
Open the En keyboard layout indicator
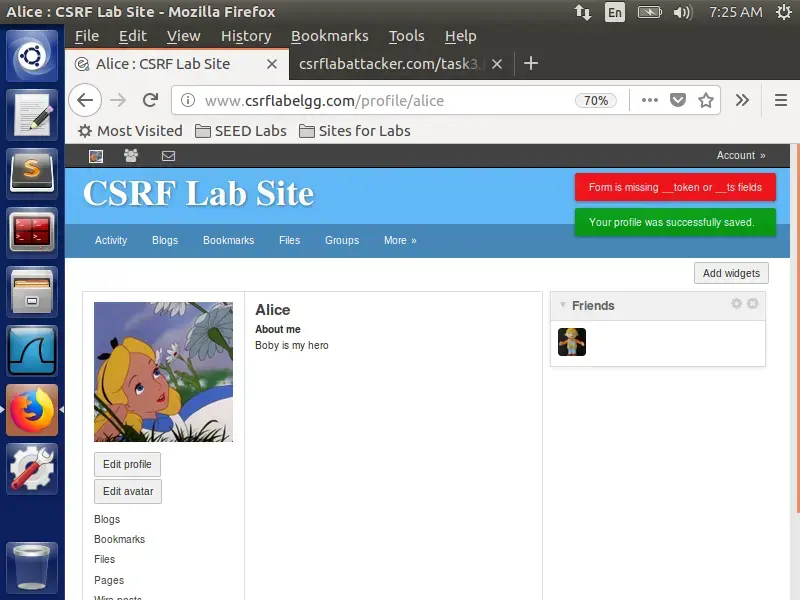coord(615,12)
